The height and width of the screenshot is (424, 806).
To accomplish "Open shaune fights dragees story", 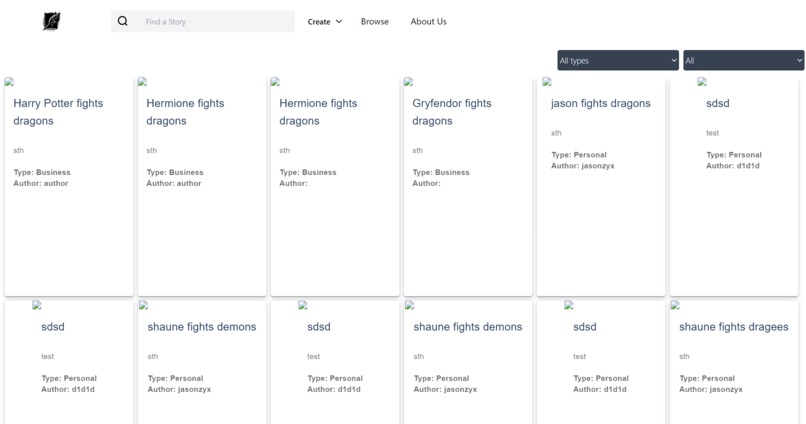I will pos(734,327).
